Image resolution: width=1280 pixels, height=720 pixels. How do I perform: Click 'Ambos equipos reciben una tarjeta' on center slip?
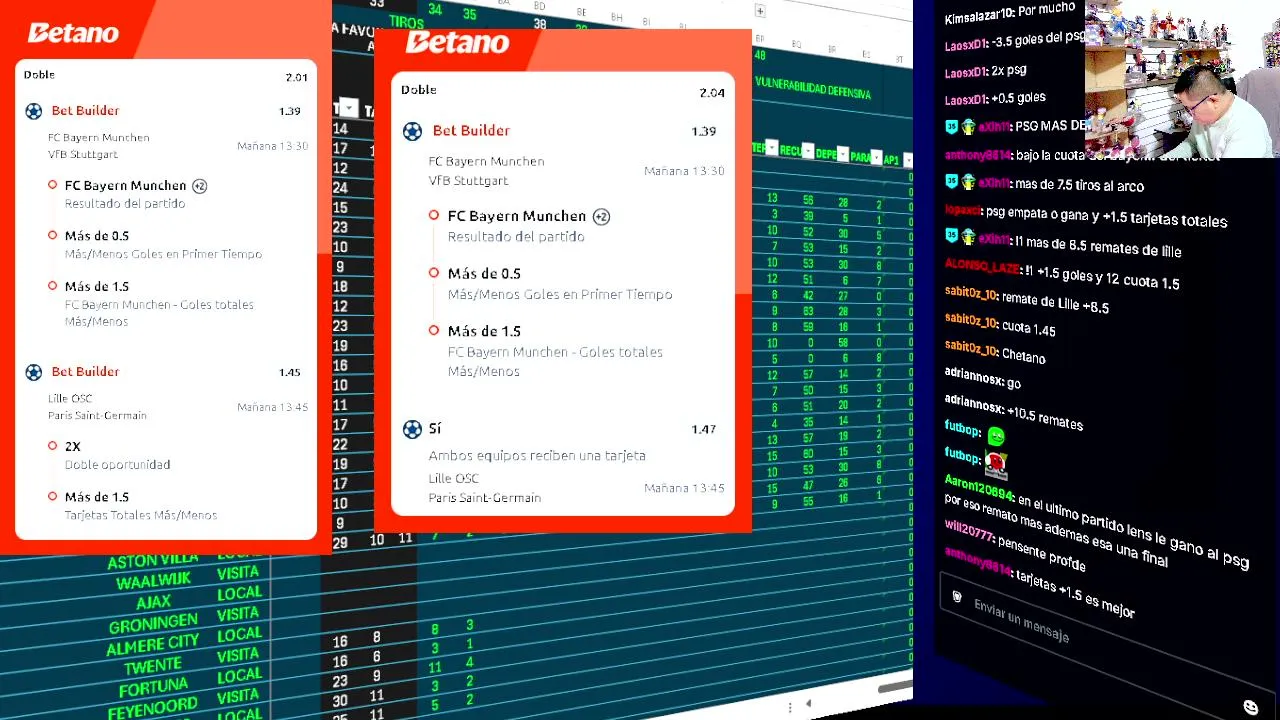(x=537, y=456)
